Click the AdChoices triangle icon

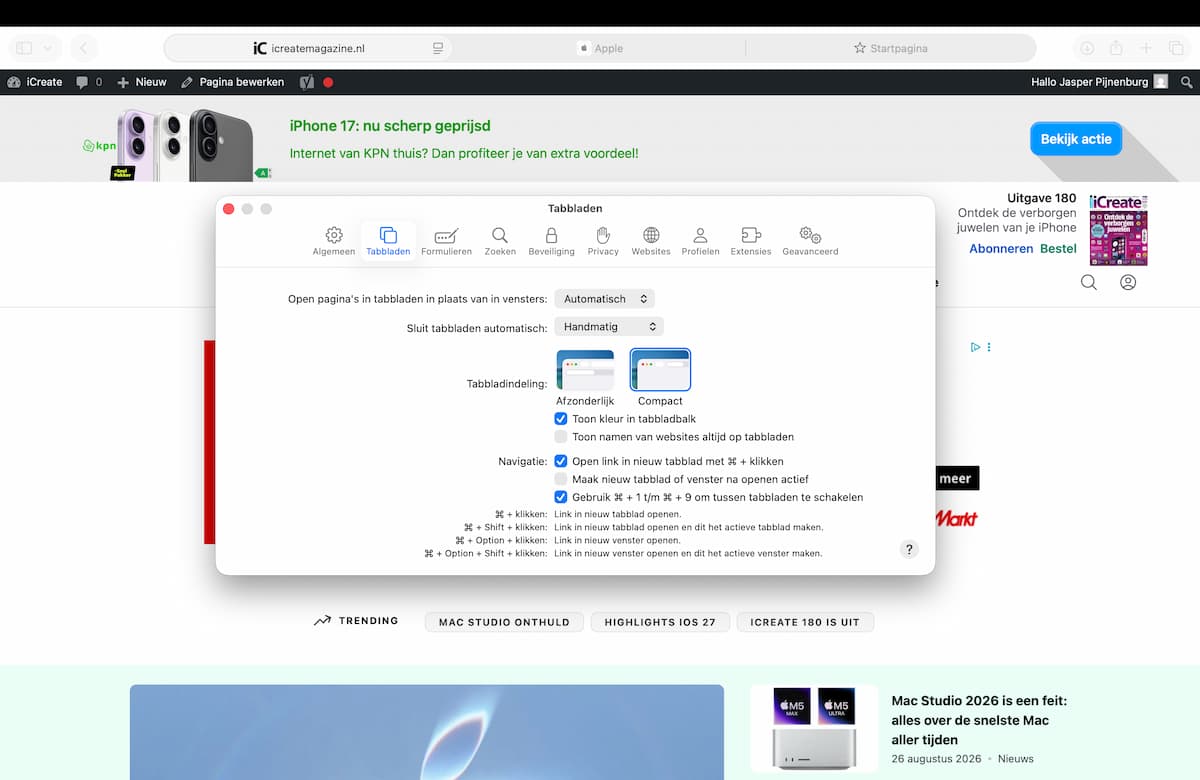975,347
